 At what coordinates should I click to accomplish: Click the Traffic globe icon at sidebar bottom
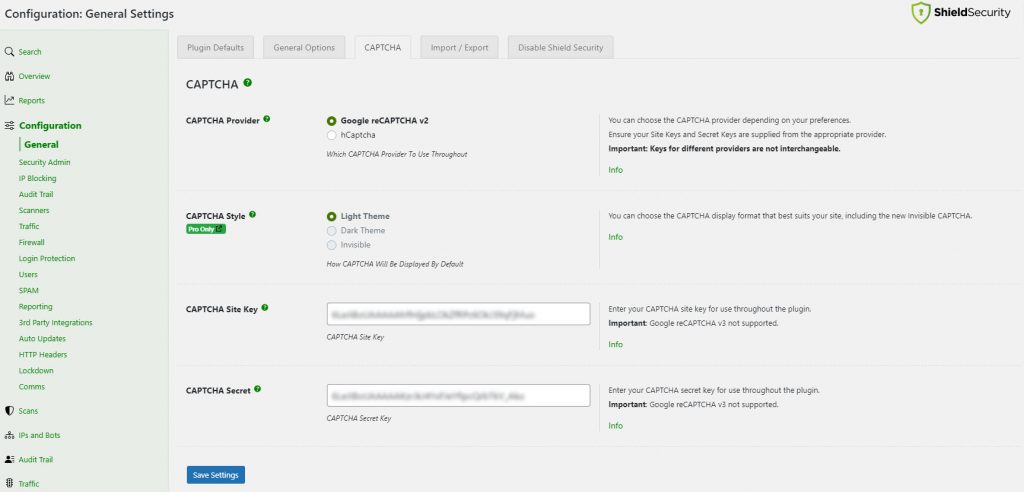click(9, 484)
